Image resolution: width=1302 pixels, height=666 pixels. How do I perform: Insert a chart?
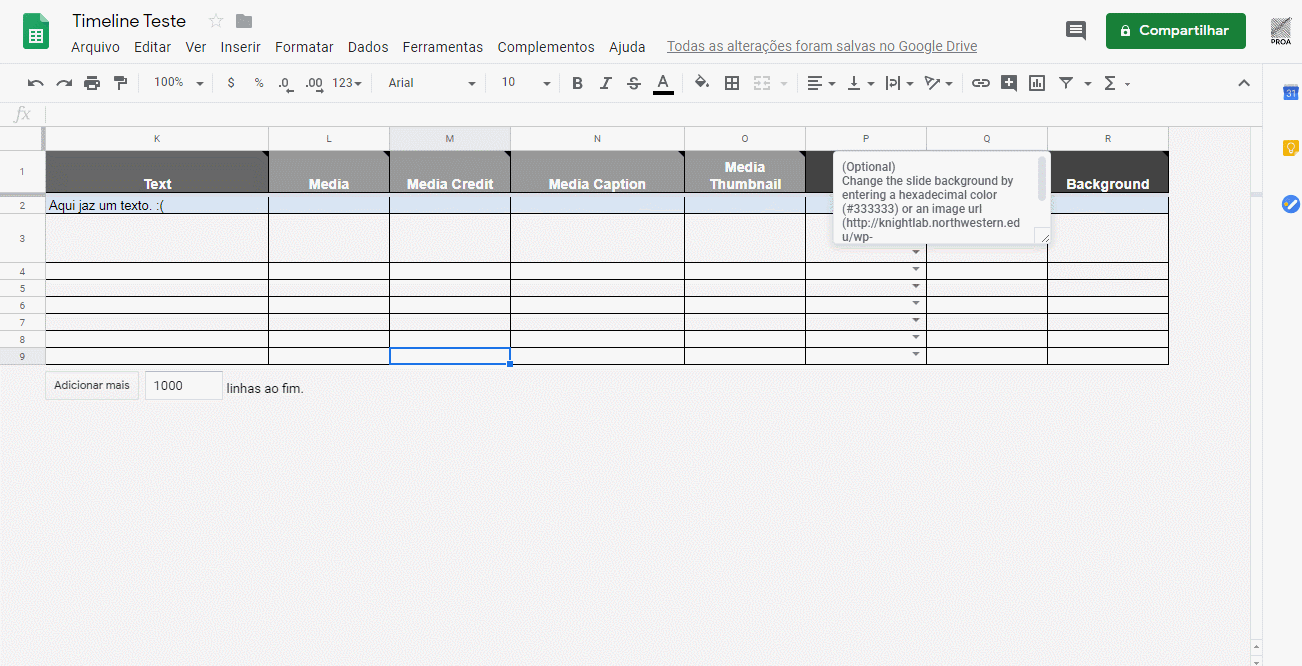click(1037, 83)
